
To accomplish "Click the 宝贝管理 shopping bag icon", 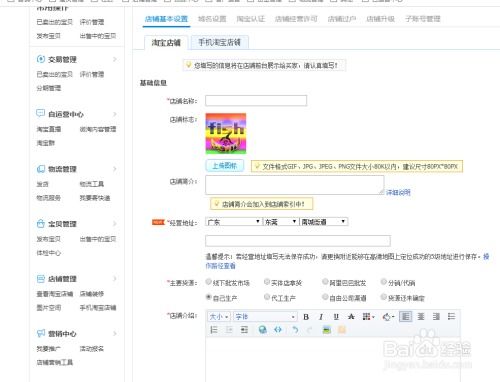I will pos(41,224).
